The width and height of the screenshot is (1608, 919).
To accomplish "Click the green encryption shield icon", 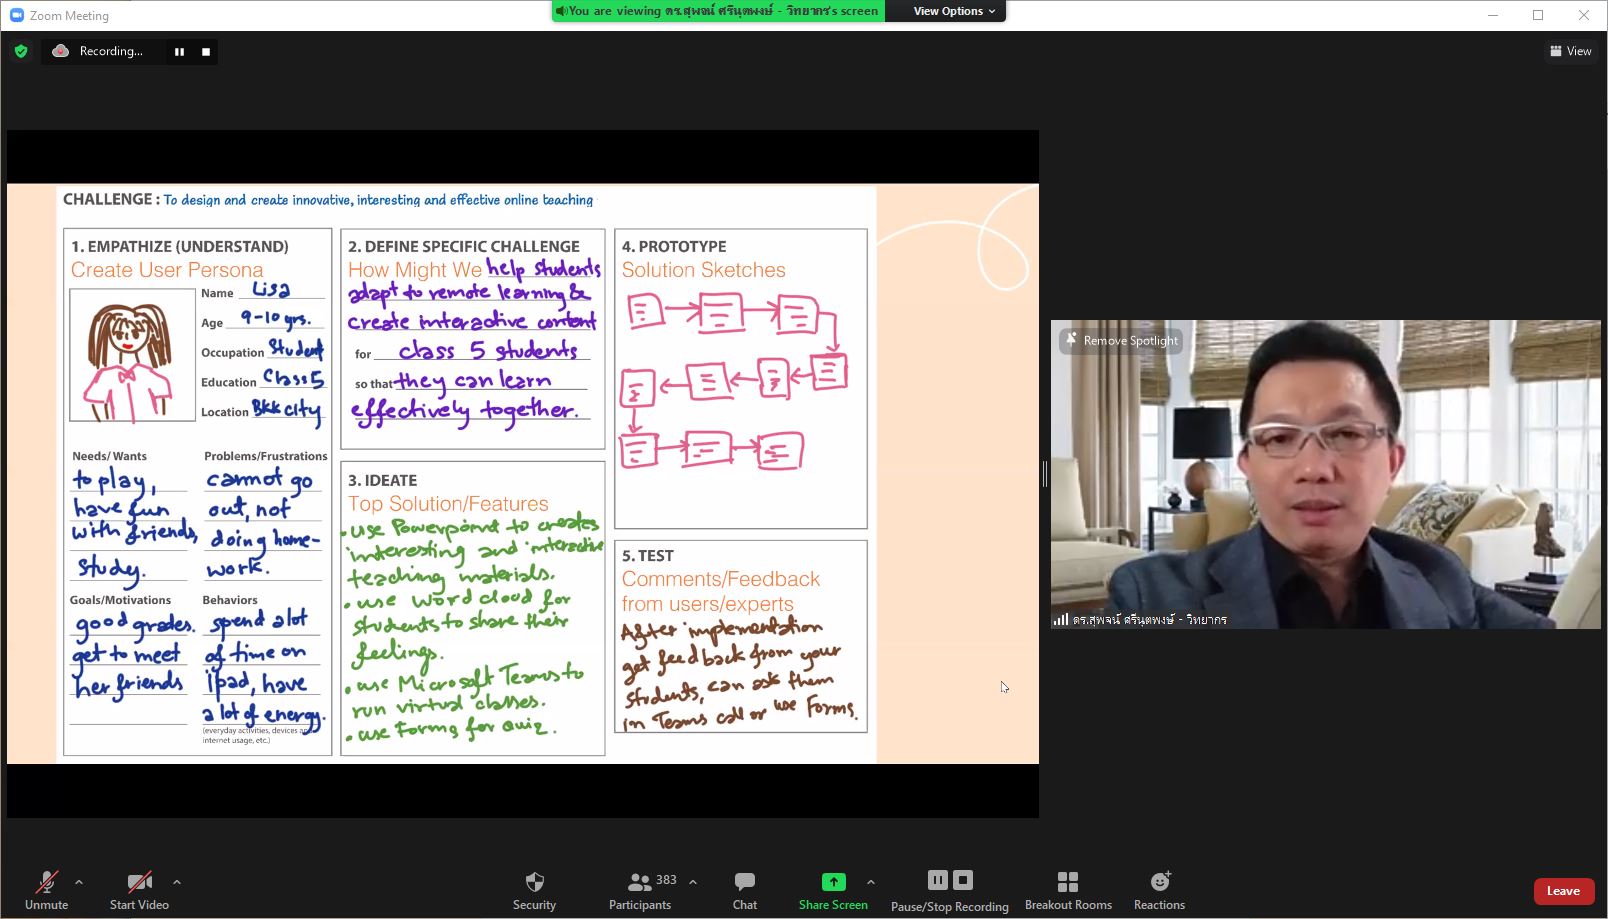I will (x=21, y=51).
